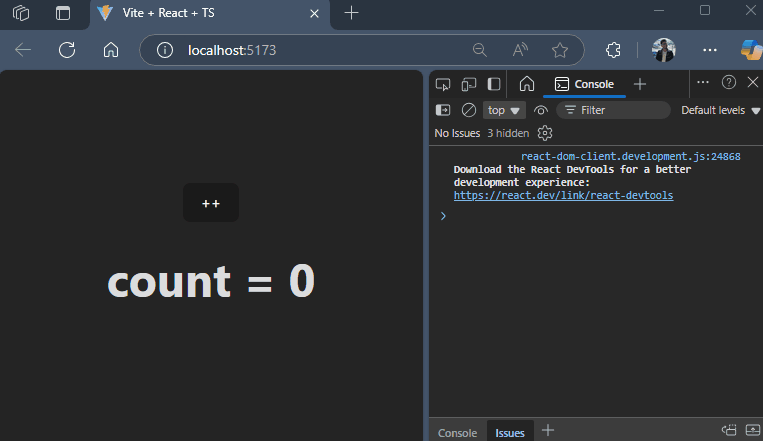Click the ++ increment button

click(211, 202)
